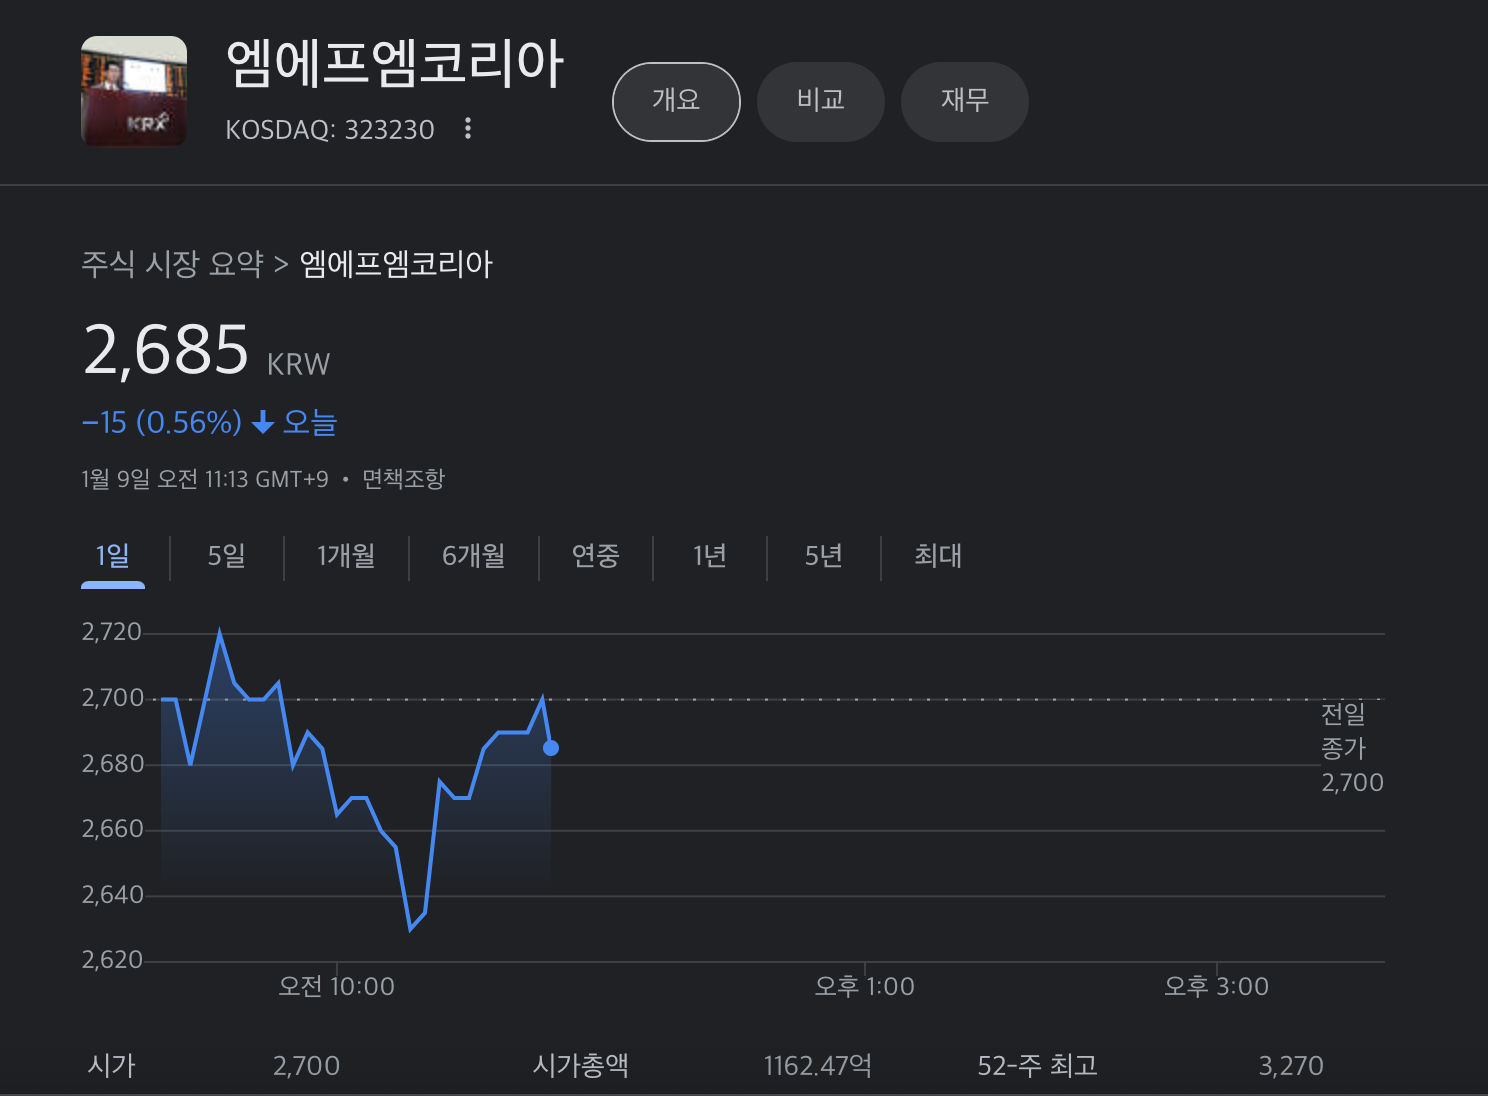Click the 오후 3:00 axis label
This screenshot has width=1488, height=1096.
[1217, 987]
